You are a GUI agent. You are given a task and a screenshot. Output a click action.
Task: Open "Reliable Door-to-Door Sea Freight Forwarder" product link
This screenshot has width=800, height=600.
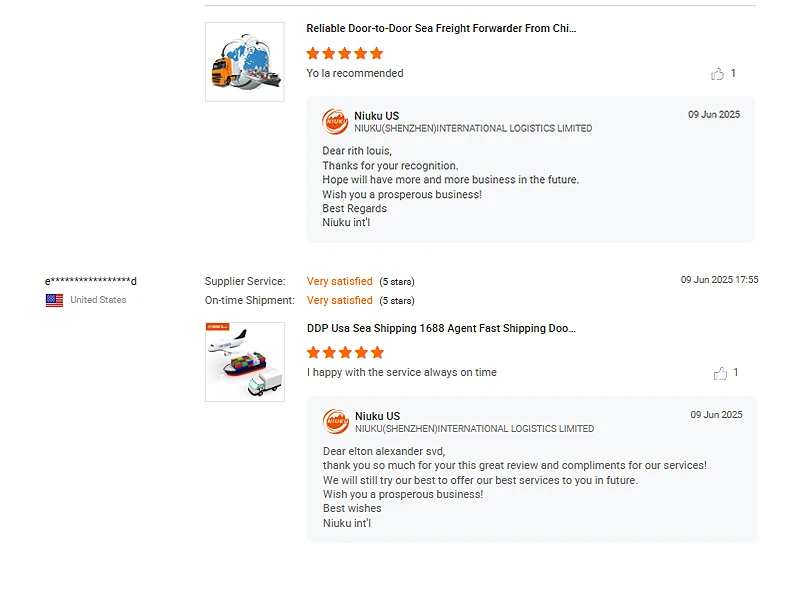tap(441, 29)
